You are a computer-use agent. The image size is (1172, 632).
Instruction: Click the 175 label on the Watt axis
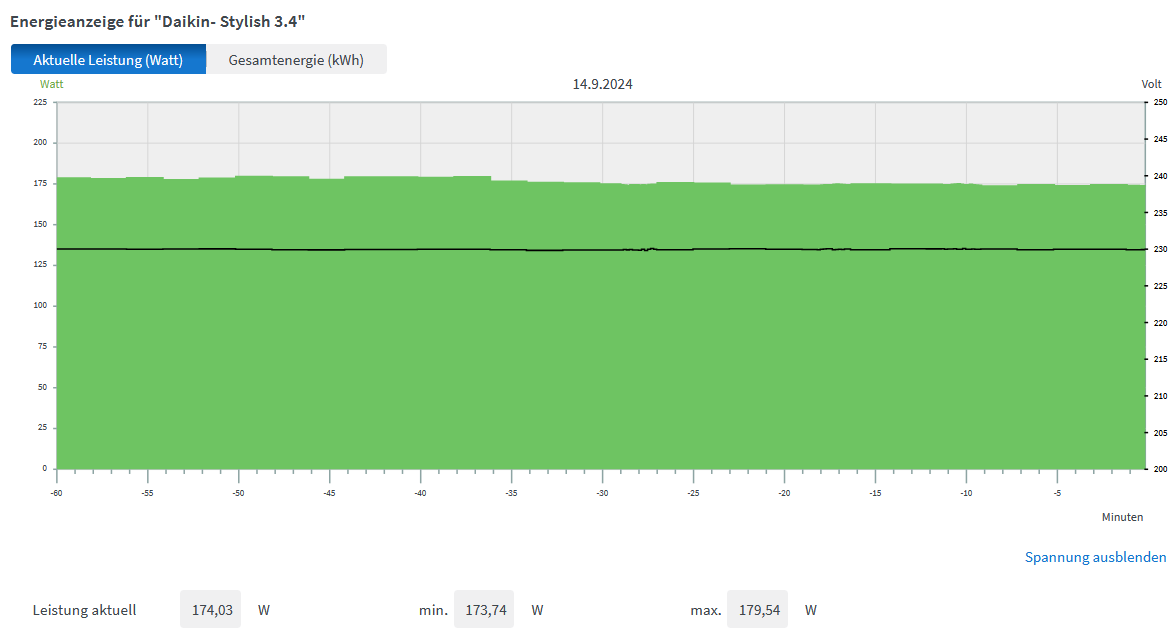pos(40,184)
